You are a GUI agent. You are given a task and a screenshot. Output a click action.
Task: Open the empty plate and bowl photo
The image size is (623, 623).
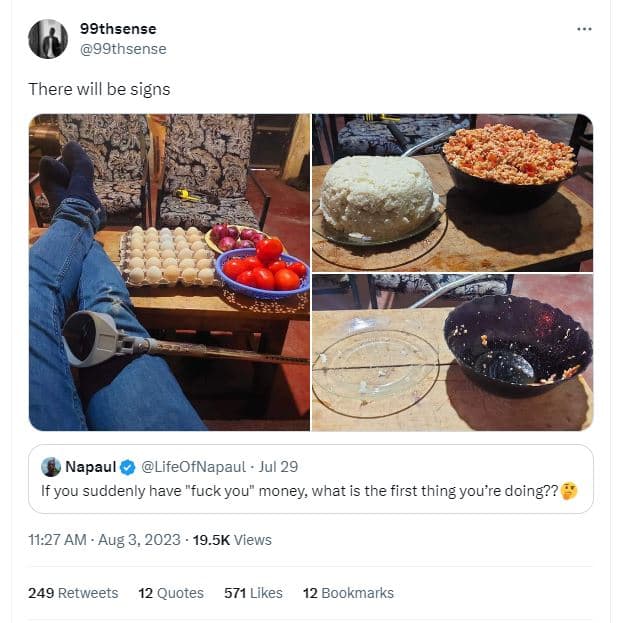coord(452,352)
